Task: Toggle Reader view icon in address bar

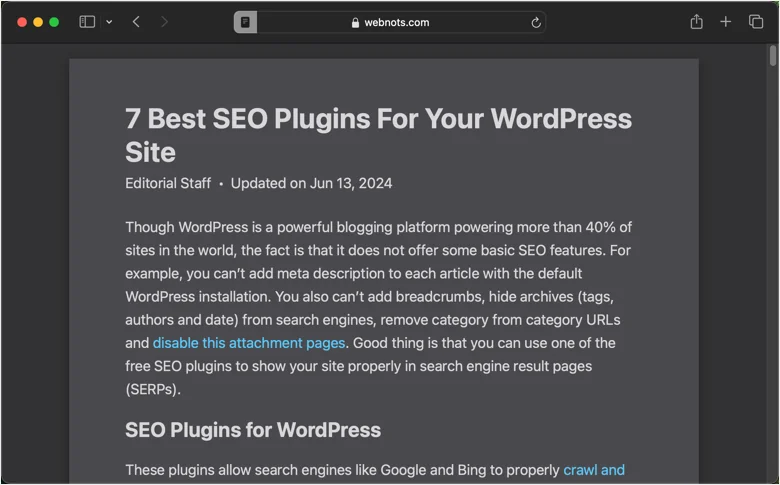Action: [x=245, y=22]
